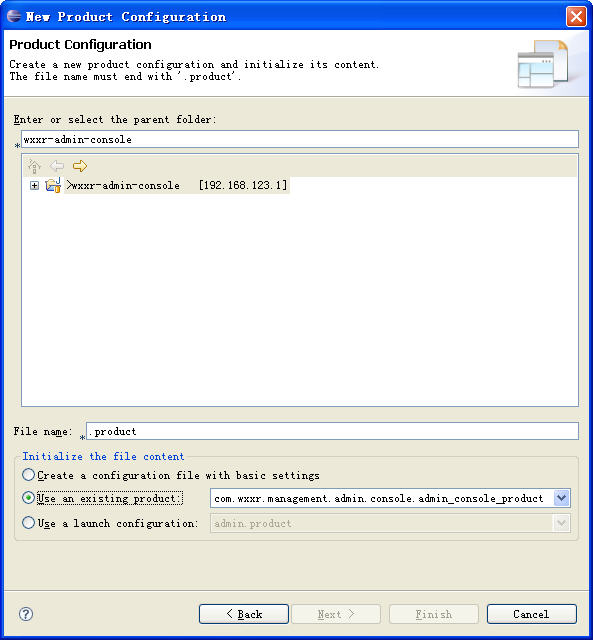This screenshot has width=593, height=640.
Task: Close the New Product Configuration dialog
Action: (x=576, y=17)
